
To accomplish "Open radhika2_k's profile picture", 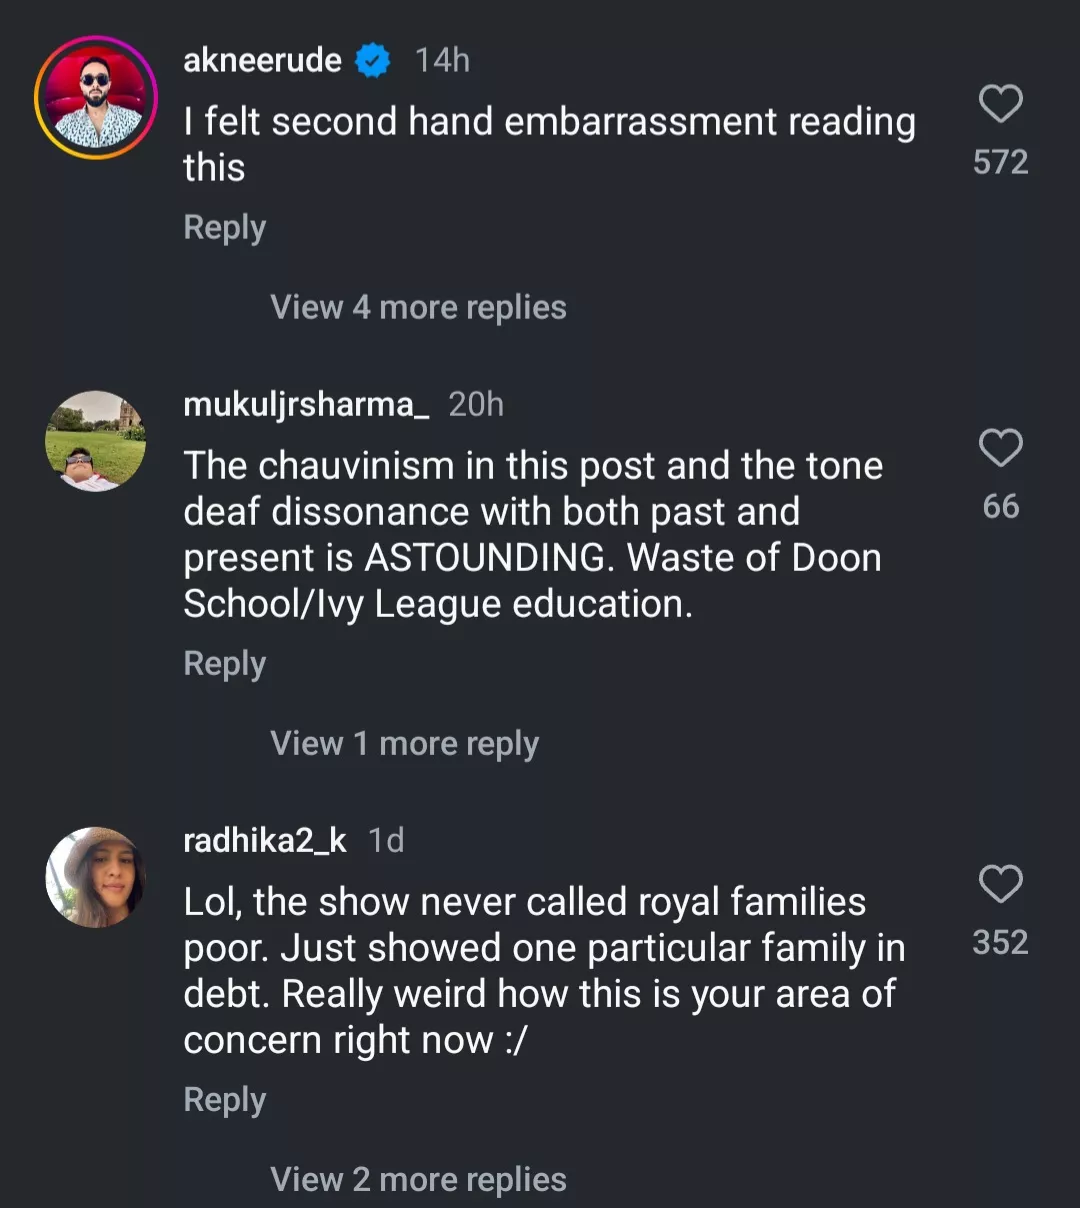I will coord(96,877).
